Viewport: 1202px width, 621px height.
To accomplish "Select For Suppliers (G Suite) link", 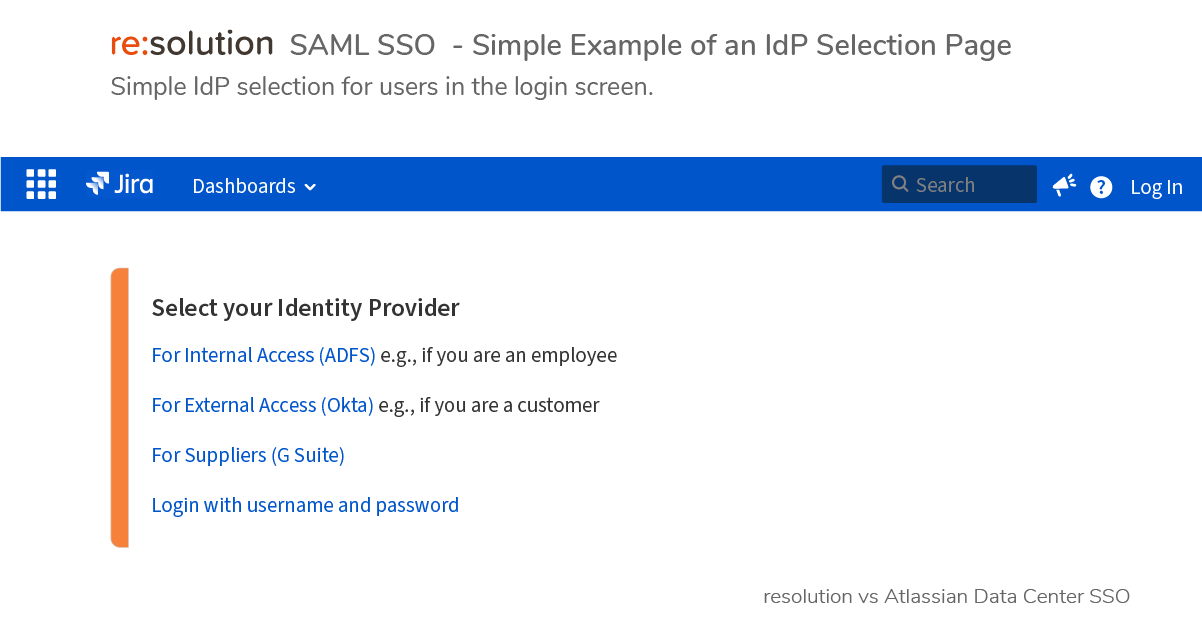I will pyautogui.click(x=248, y=455).
